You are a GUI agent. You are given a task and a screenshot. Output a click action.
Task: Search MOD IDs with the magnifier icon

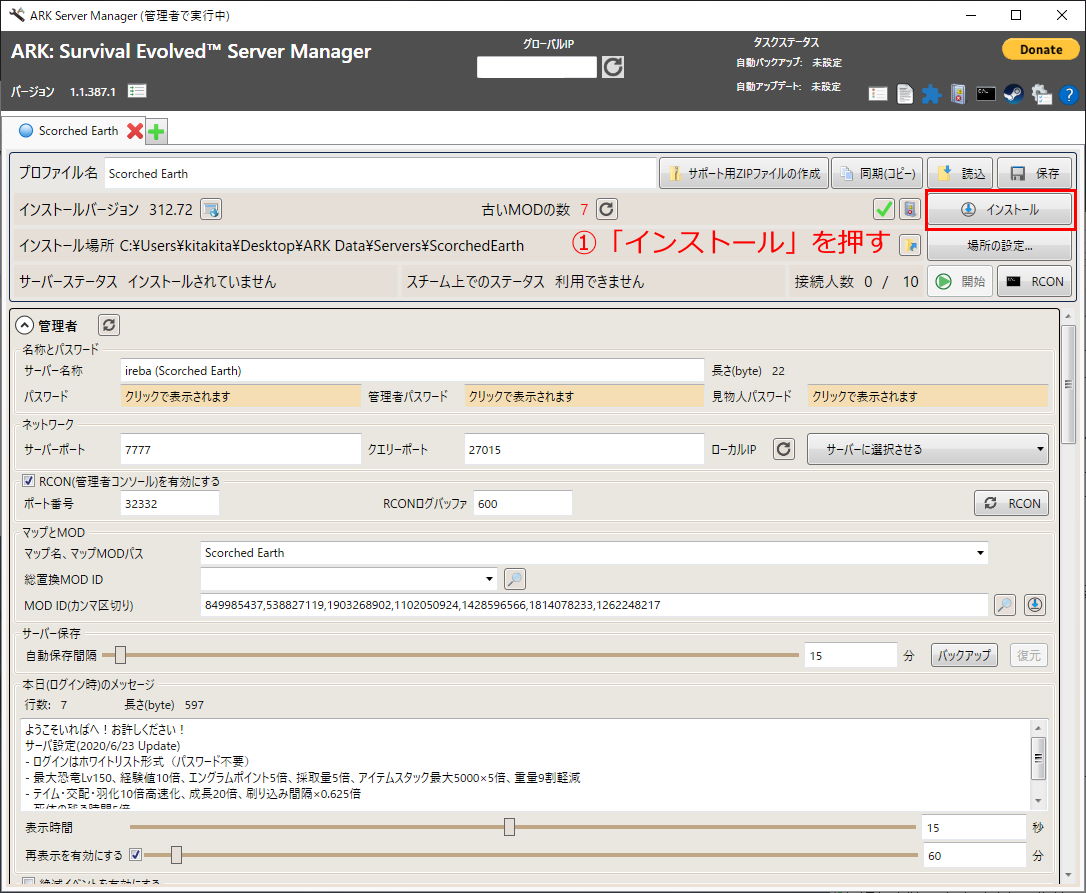(x=1005, y=605)
